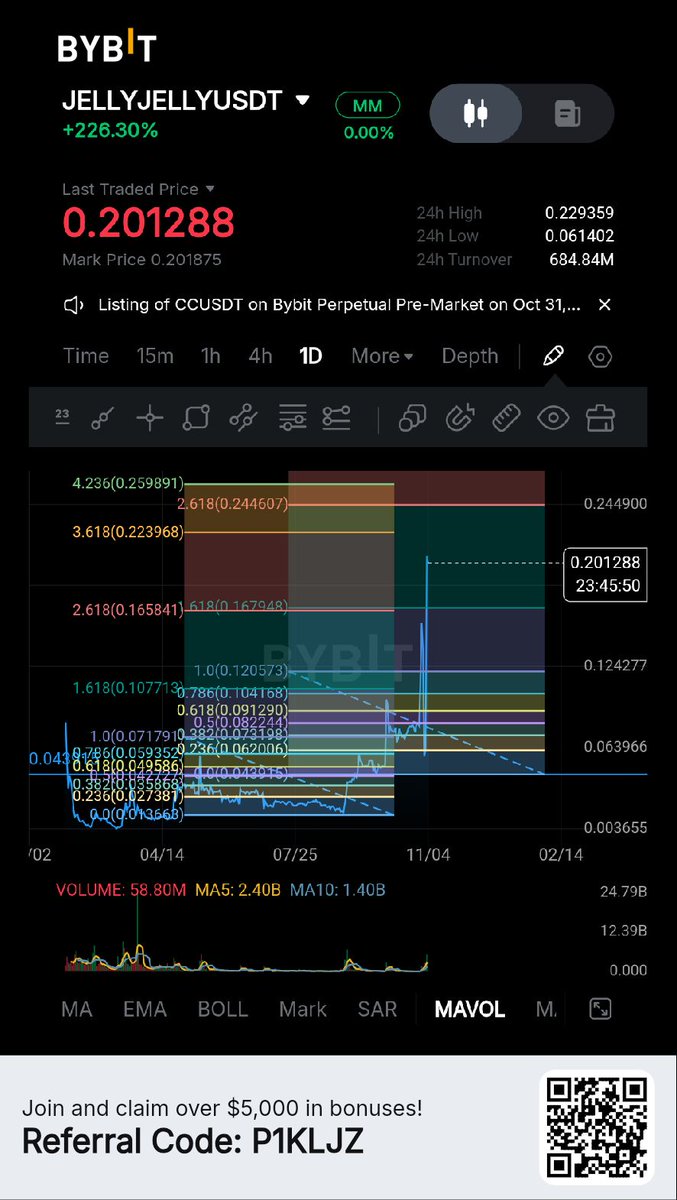This screenshot has width=677, height=1200.
Task: Toggle drawings visibility eye icon
Action: click(553, 418)
